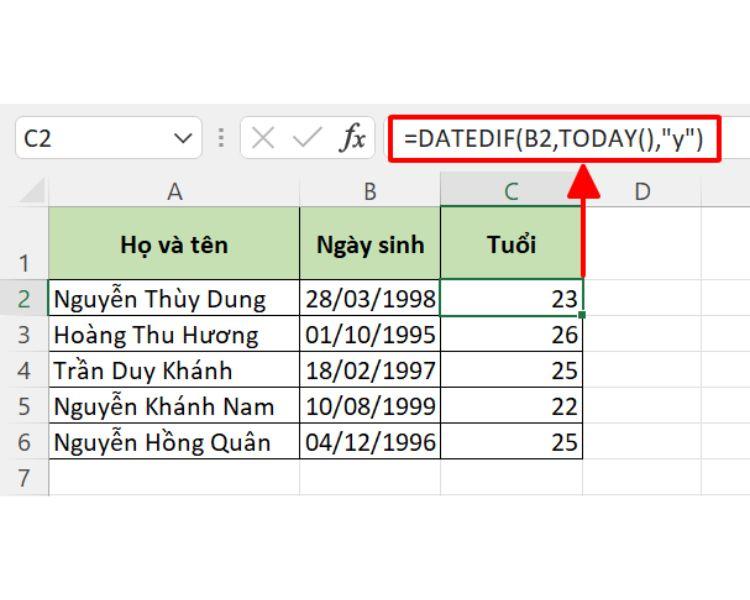
Task: Select age cell showing 23
Action: 511,298
